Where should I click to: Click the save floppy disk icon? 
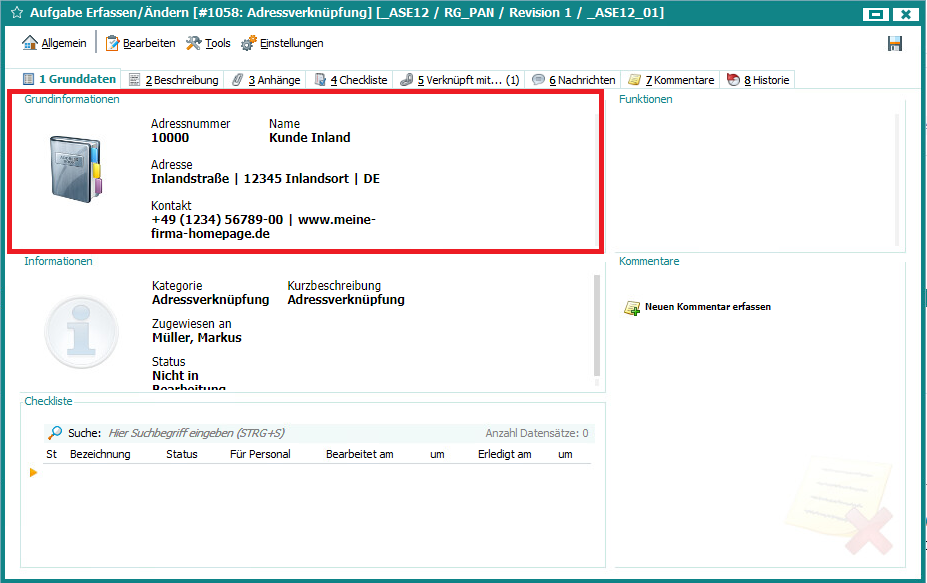[x=894, y=44]
